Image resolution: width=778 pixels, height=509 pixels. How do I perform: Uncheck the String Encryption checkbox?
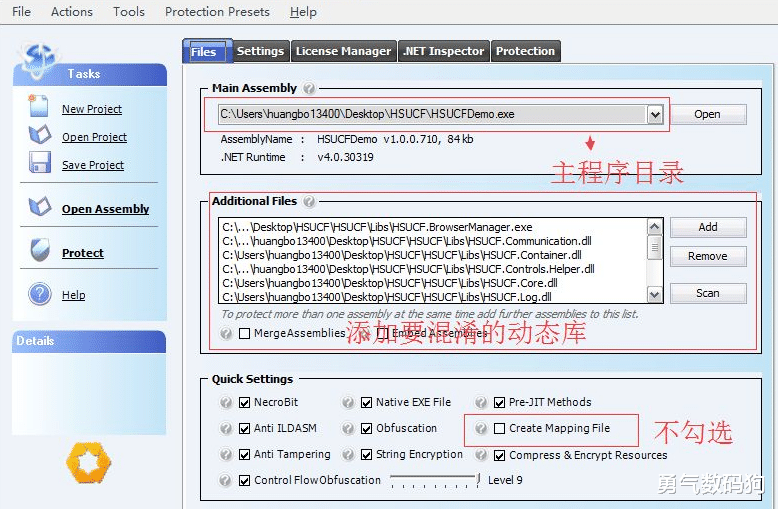[x=366, y=454]
